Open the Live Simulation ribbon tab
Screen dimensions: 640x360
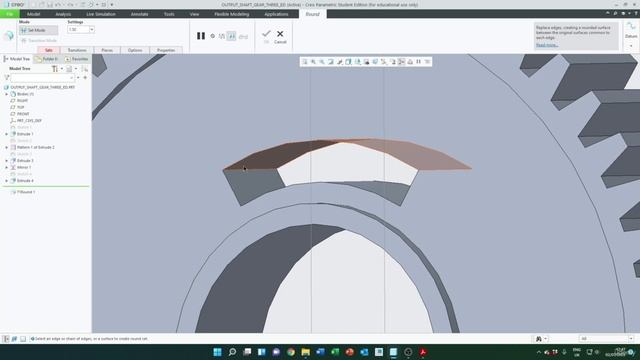[101, 14]
